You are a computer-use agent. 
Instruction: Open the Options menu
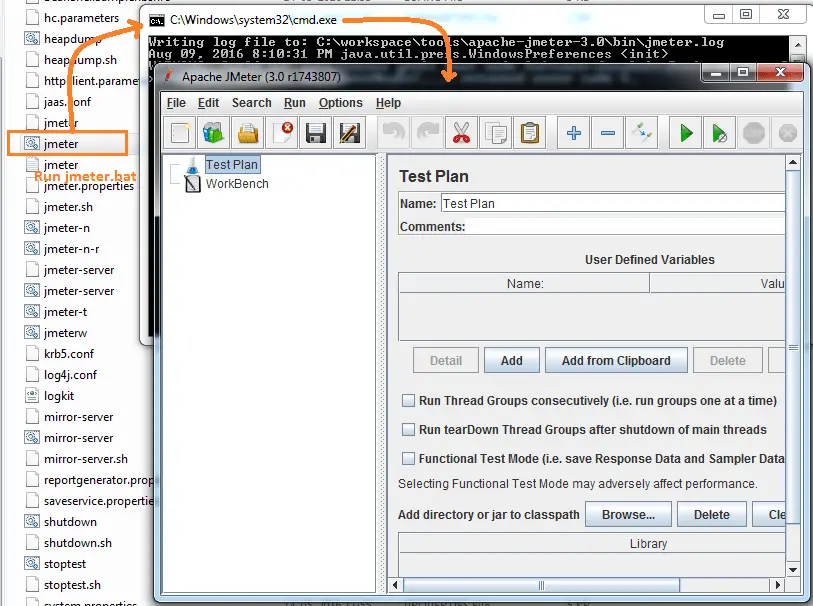point(340,103)
